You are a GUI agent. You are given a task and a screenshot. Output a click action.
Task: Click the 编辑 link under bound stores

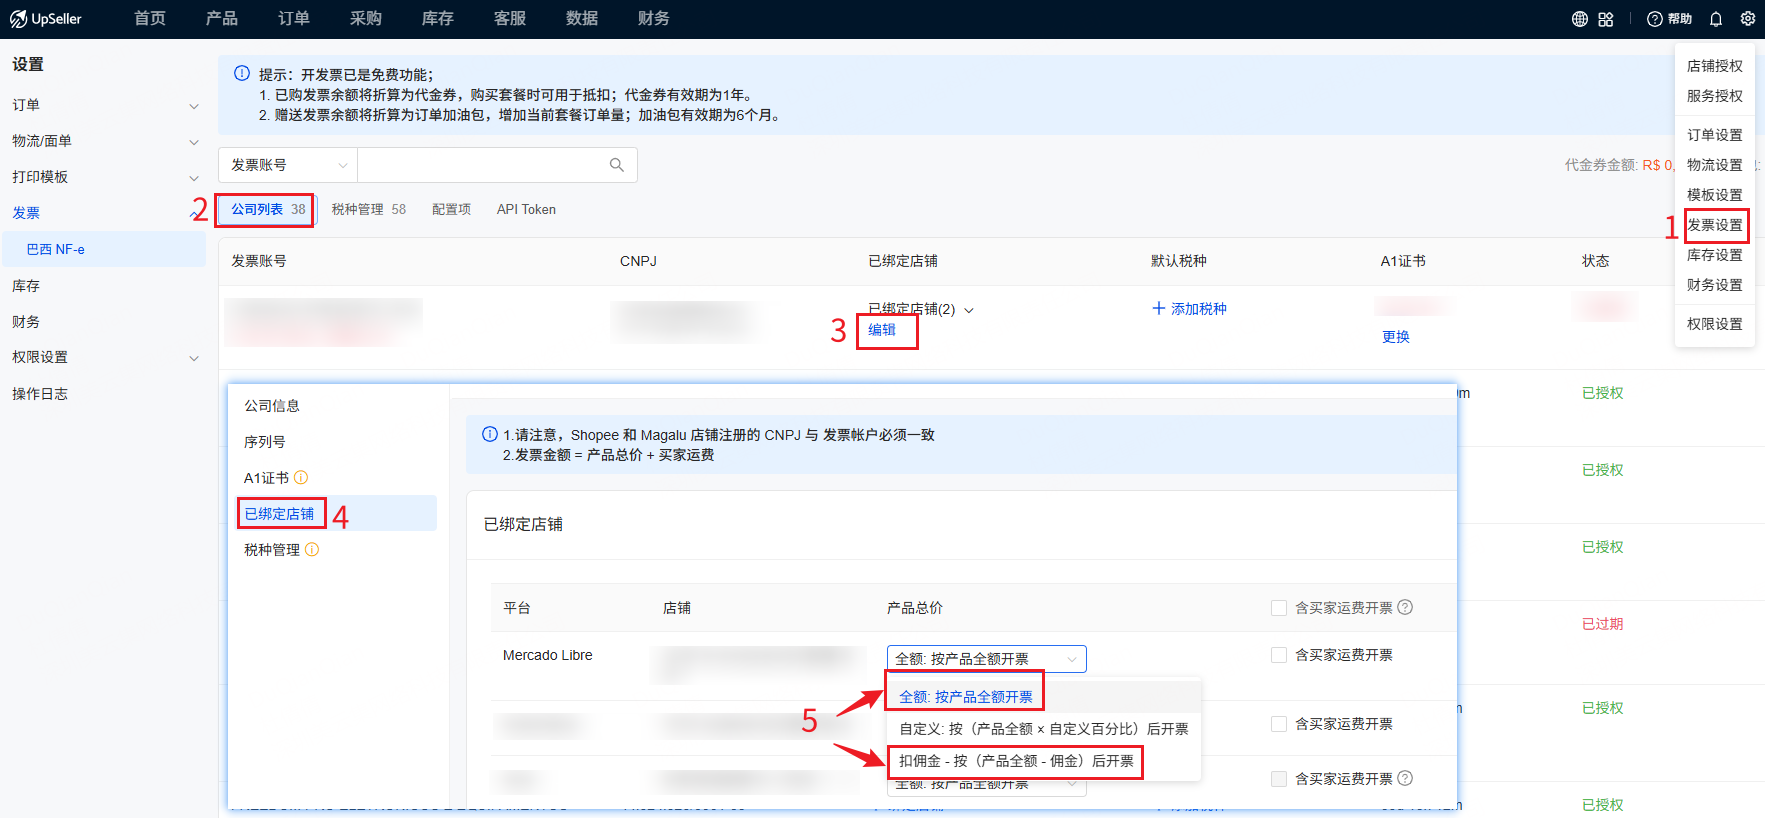(x=881, y=330)
